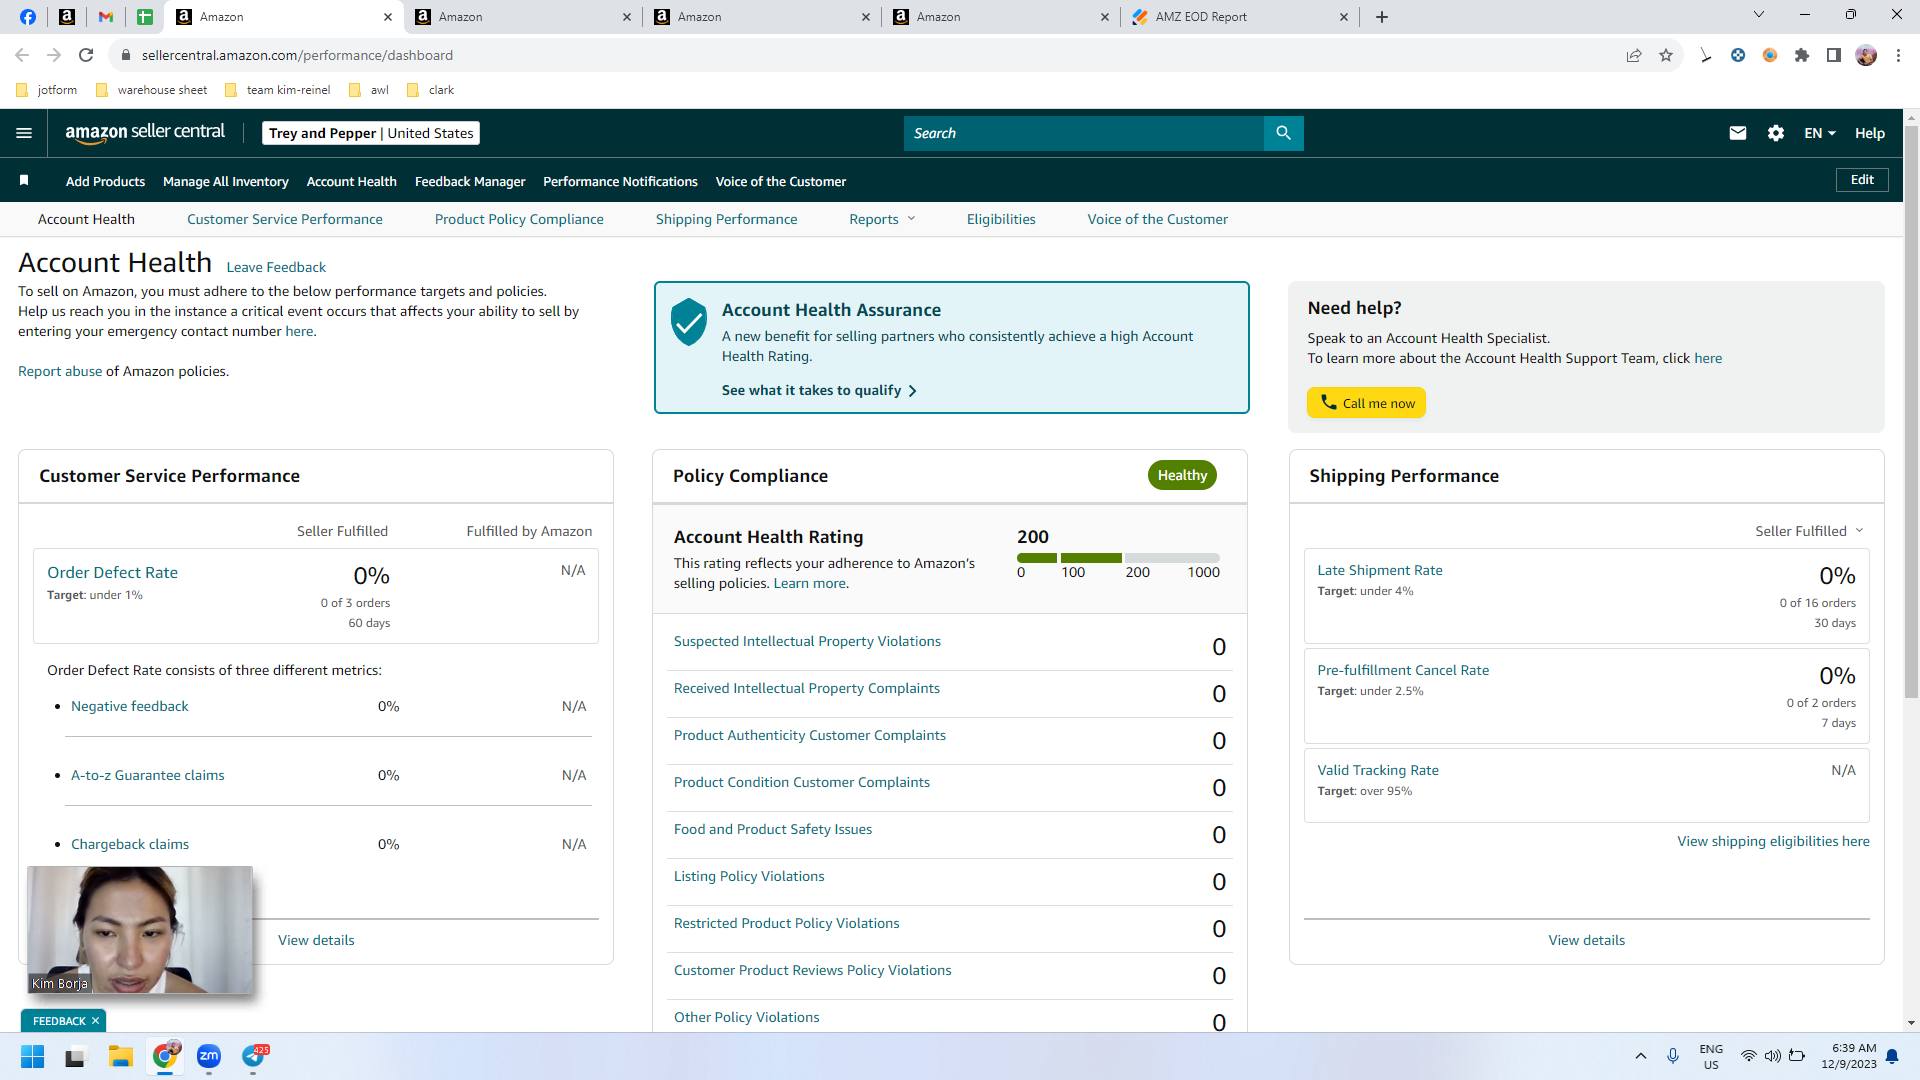Open the pinned Facebook tab
Image resolution: width=1920 pixels, height=1080 pixels.
[28, 17]
